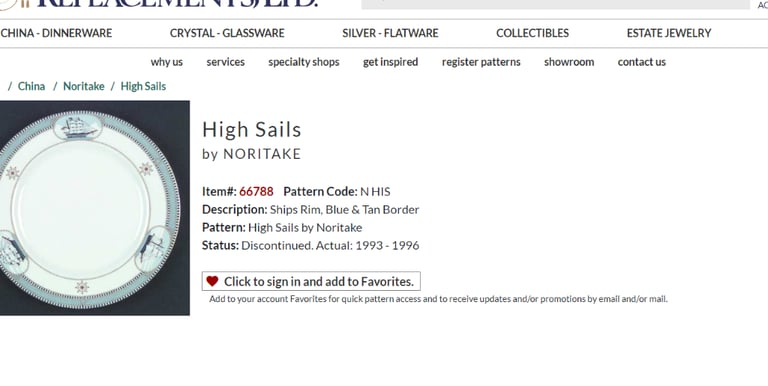Click the red heart Favorites icon
The width and height of the screenshot is (768, 386).
pyautogui.click(x=212, y=281)
